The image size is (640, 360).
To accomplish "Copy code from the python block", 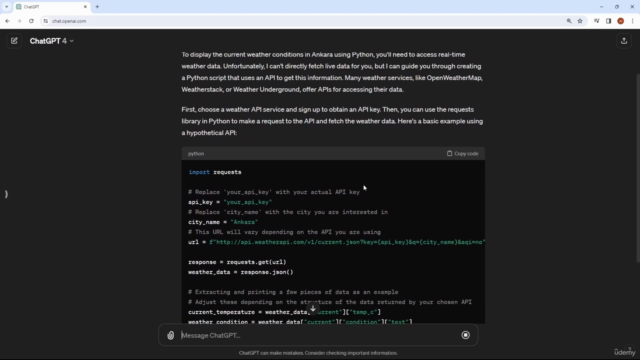I will point(462,153).
